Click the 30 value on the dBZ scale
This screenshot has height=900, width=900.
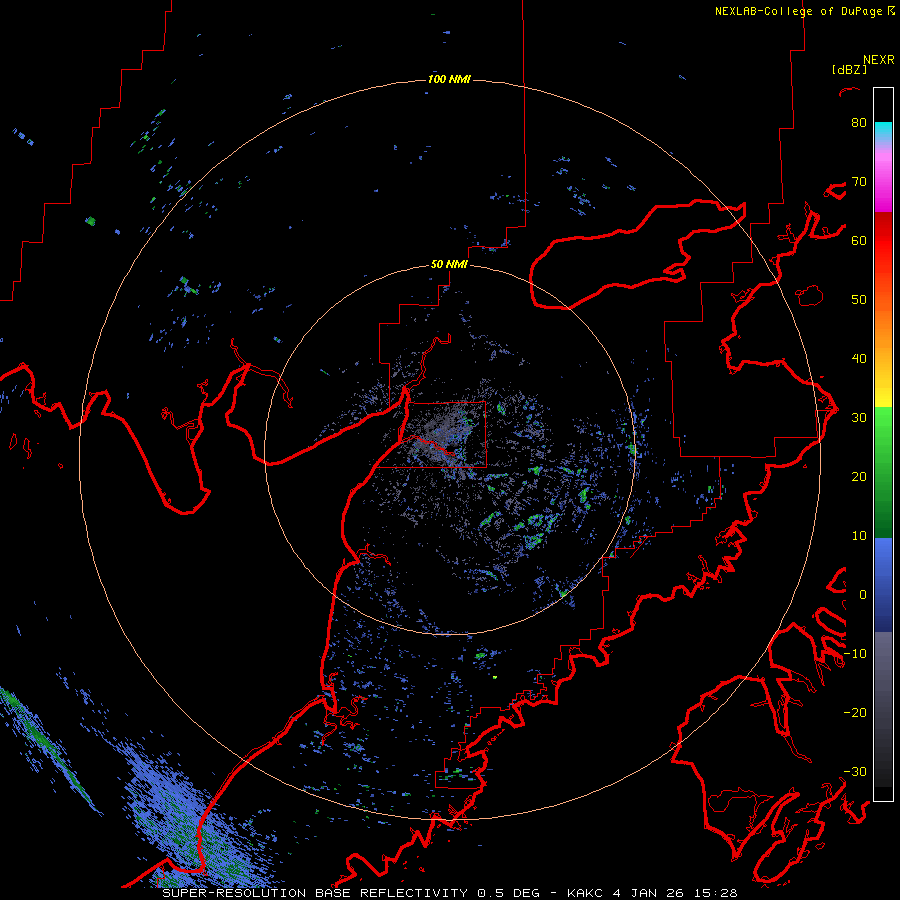point(859,418)
